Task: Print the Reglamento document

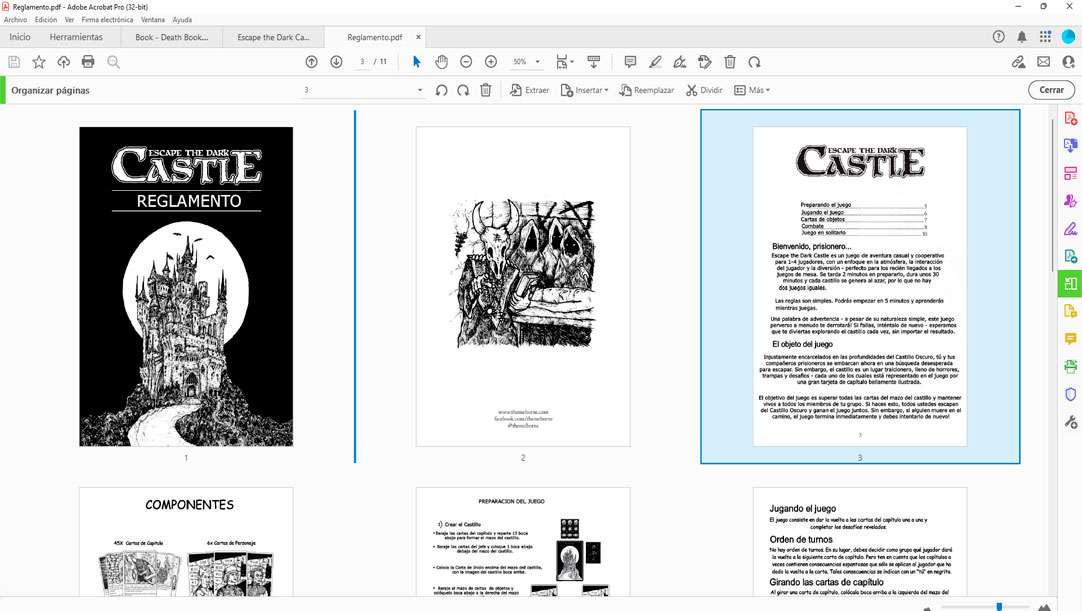Action: (x=88, y=62)
